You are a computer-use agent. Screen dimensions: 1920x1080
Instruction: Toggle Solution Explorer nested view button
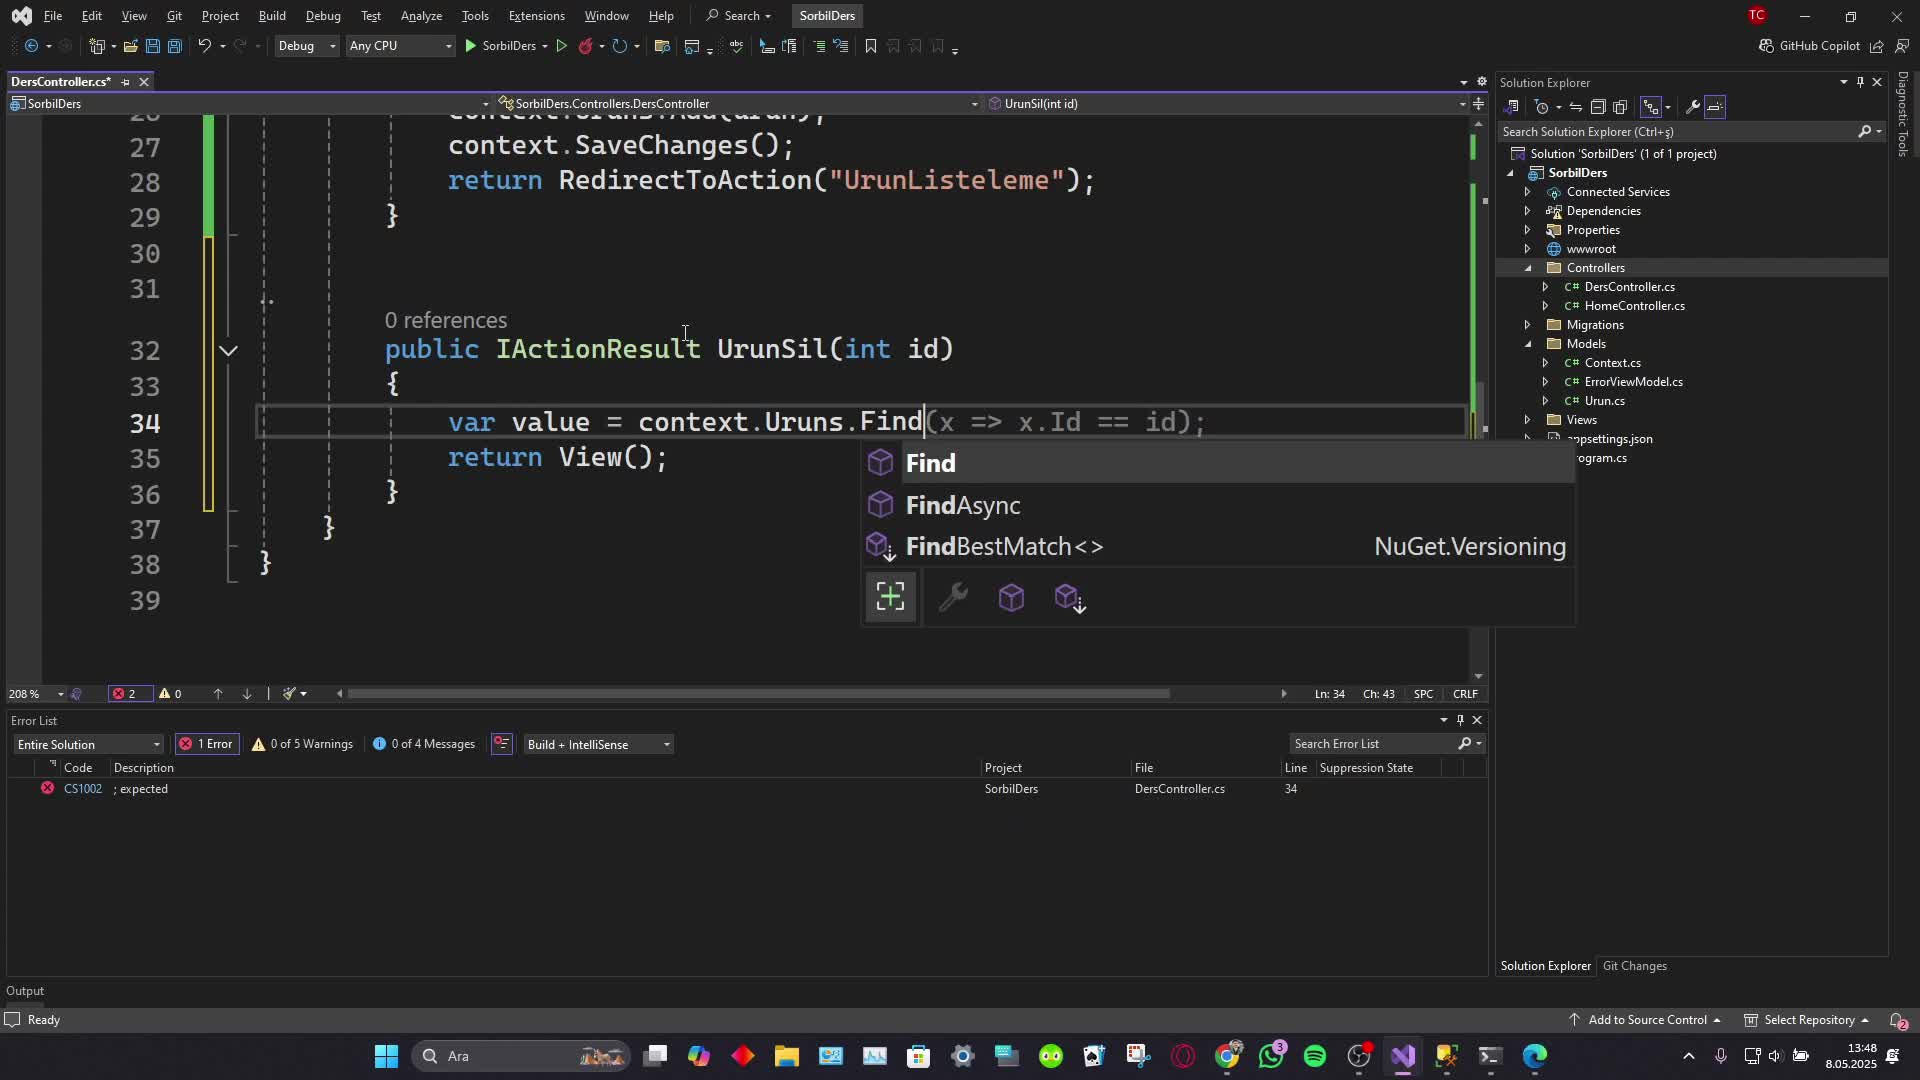(x=1651, y=107)
